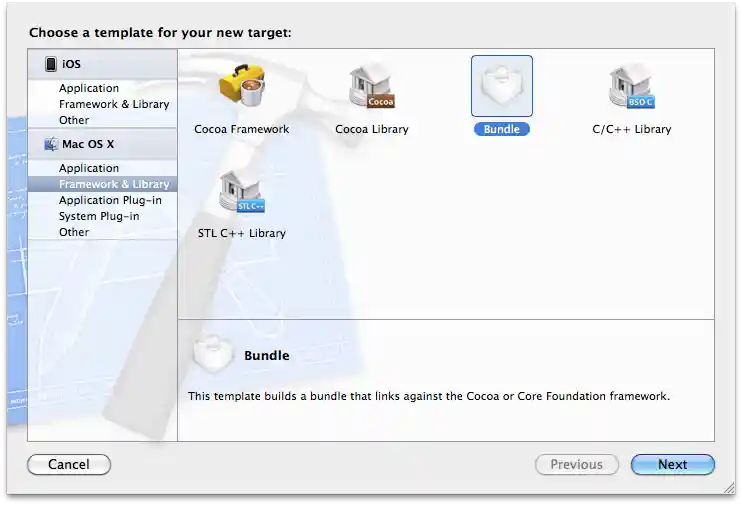Select the Bundle template icon

(x=502, y=86)
